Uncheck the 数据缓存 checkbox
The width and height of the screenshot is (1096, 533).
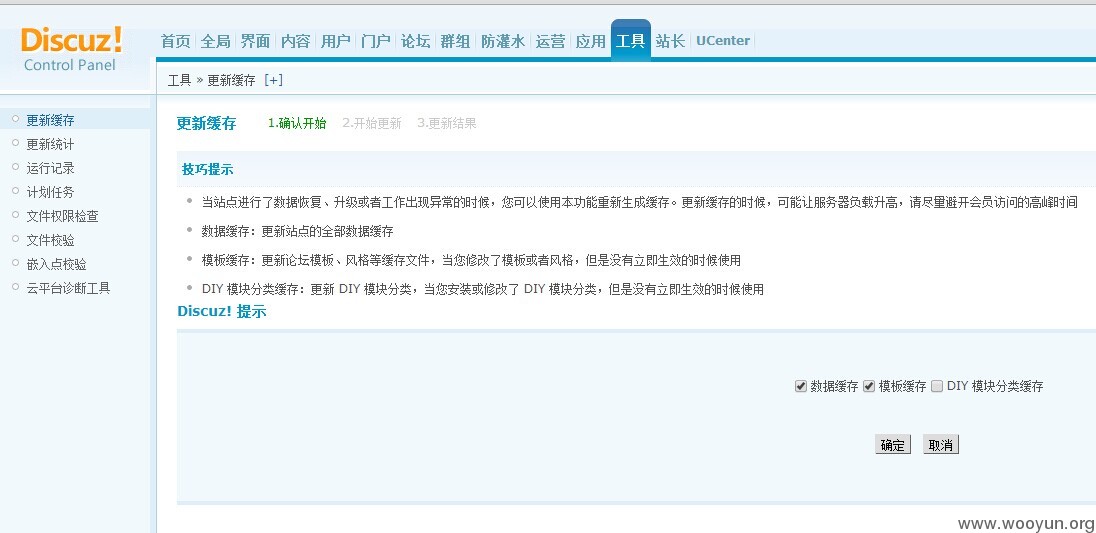tap(801, 386)
